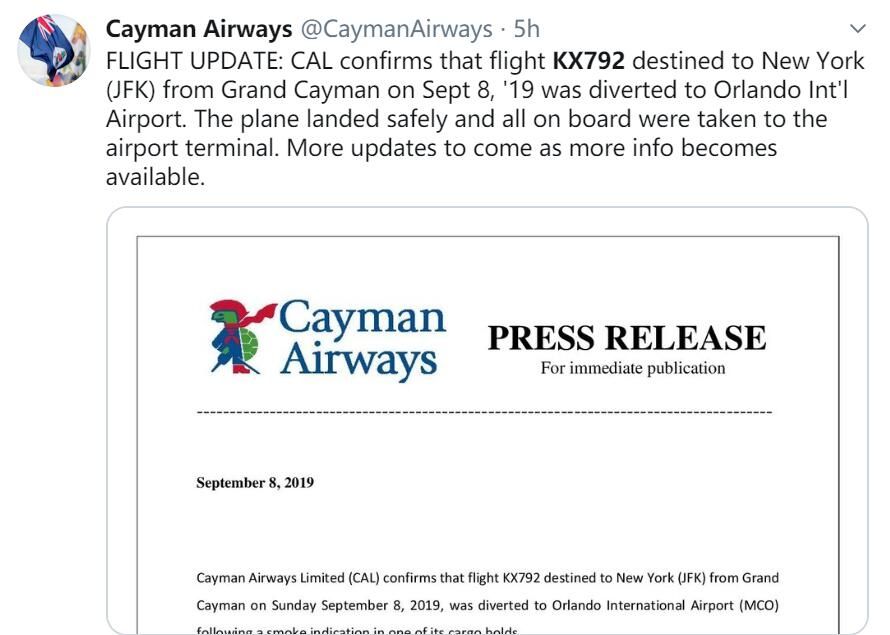Open the Cayman Airways display name link
Image resolution: width=890 pixels, height=635 pixels.
point(199,29)
